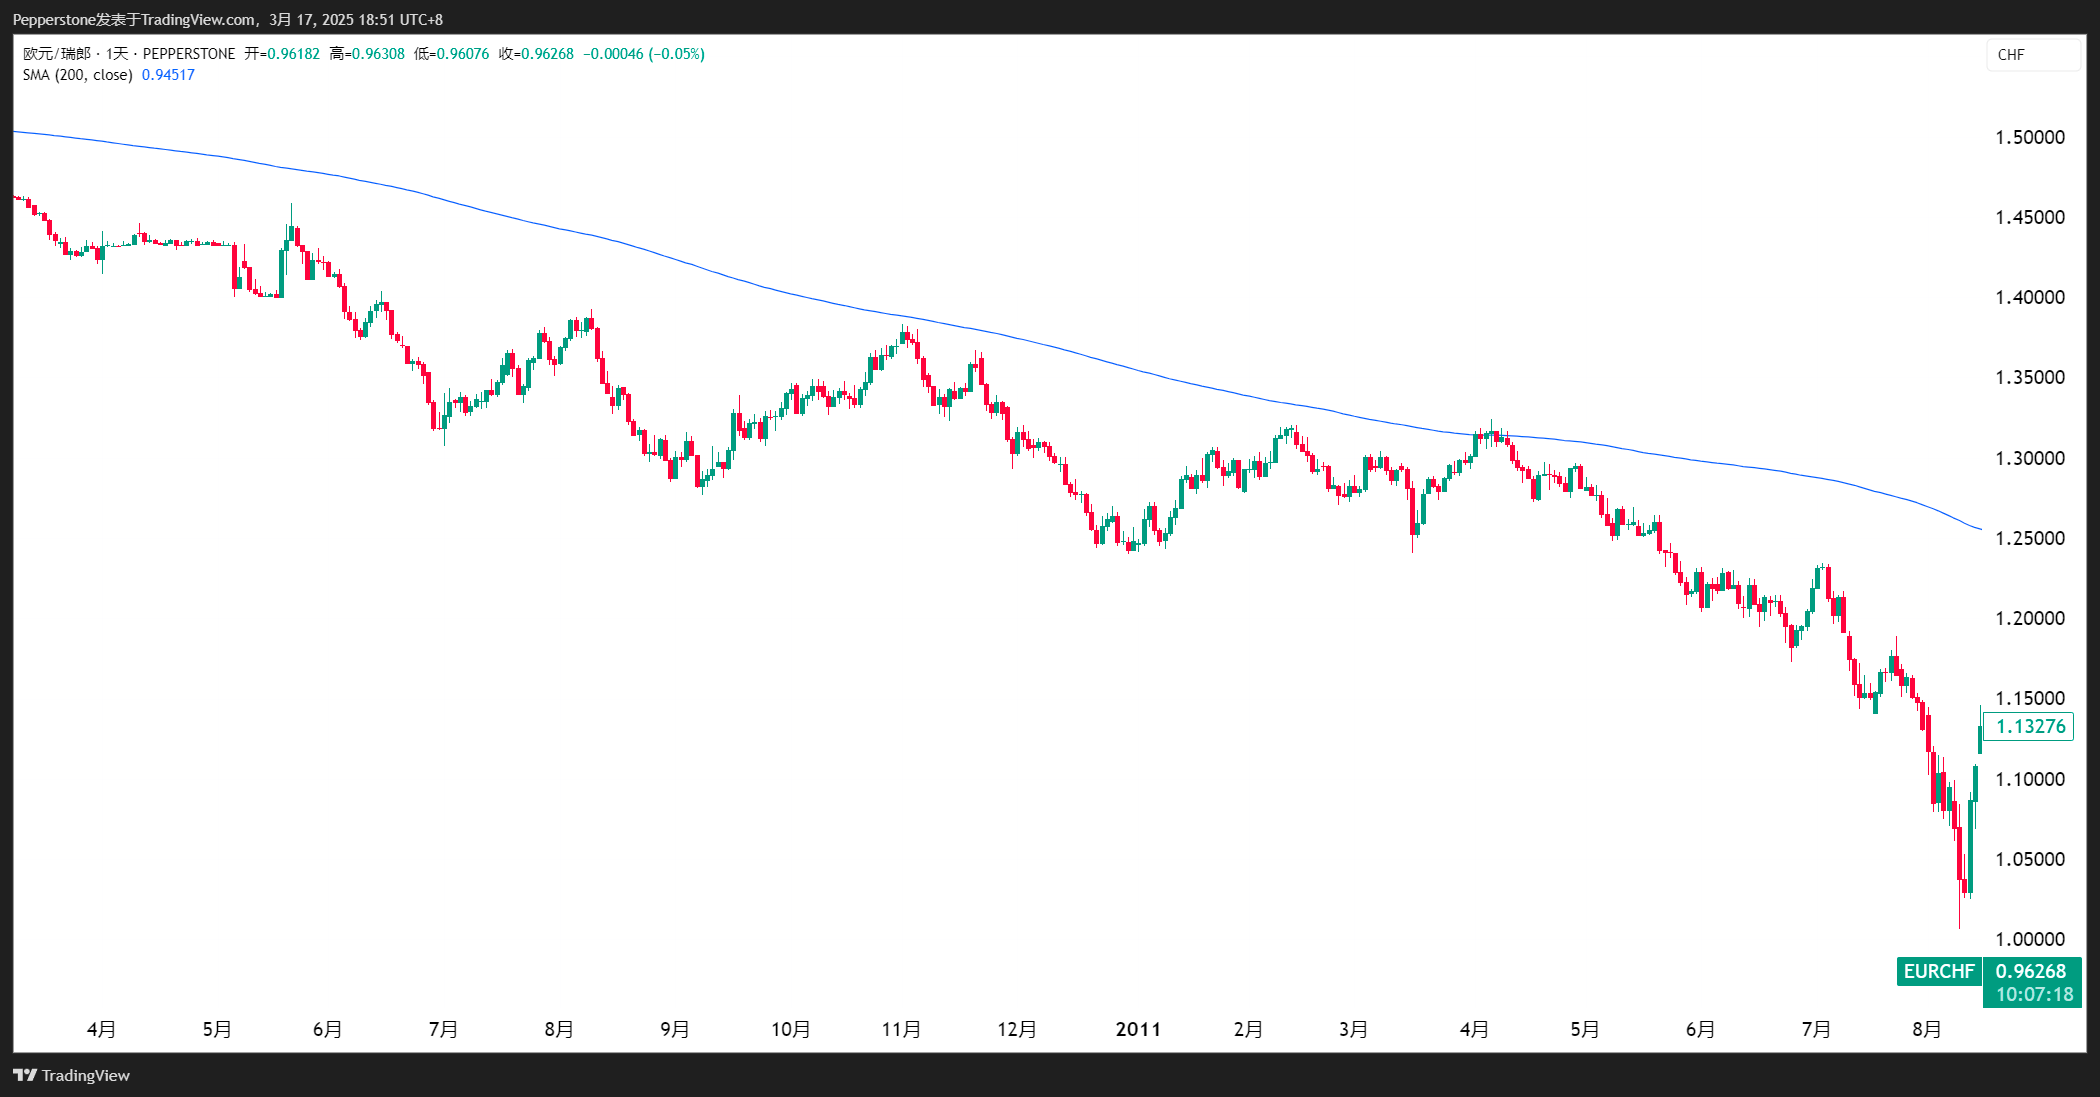Click the CHF currency box
Viewport: 2100px width, 1097px height.
[x=2033, y=55]
